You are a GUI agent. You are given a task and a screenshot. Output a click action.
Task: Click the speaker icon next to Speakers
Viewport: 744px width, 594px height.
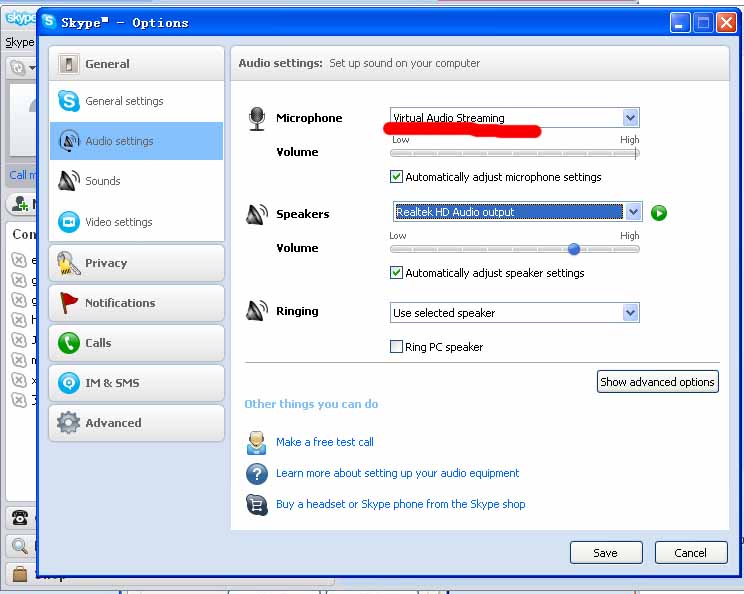tap(257, 214)
